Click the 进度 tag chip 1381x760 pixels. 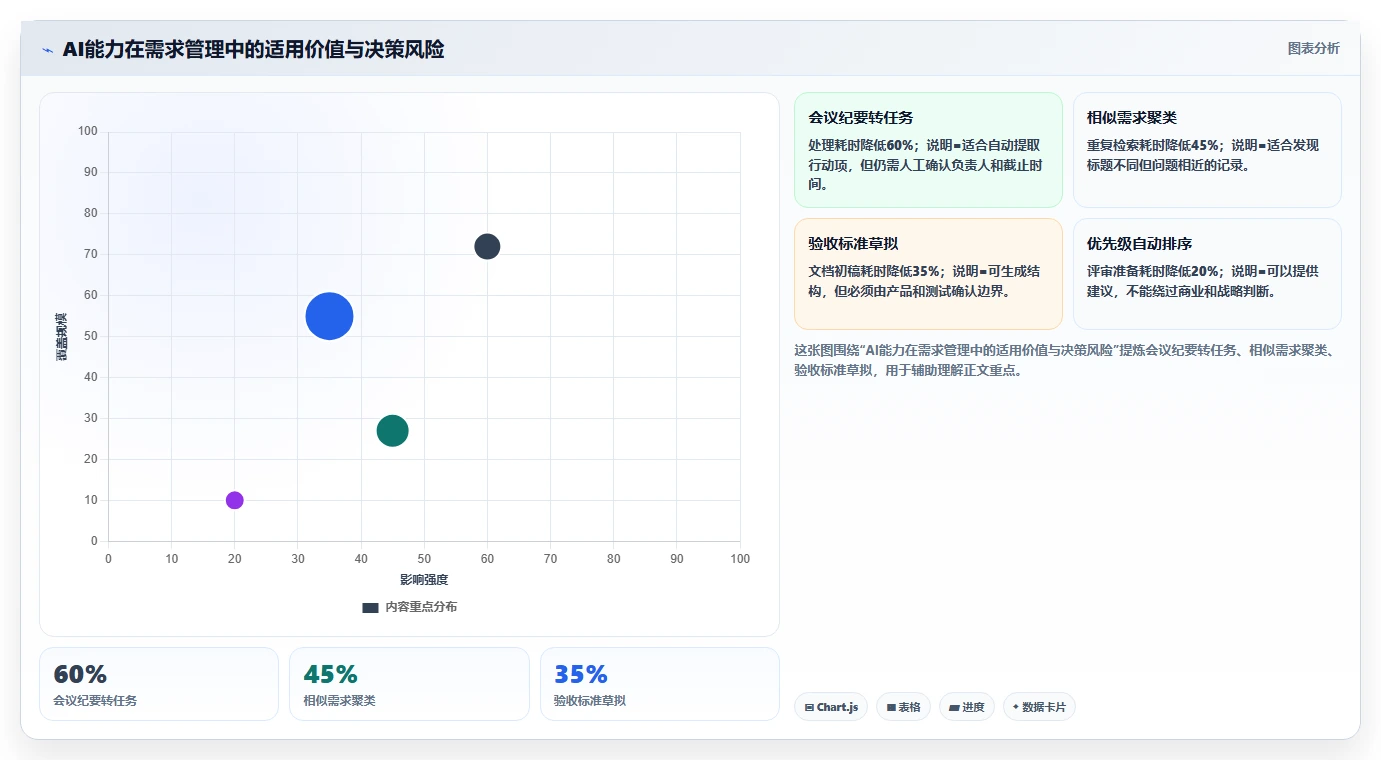tap(967, 707)
